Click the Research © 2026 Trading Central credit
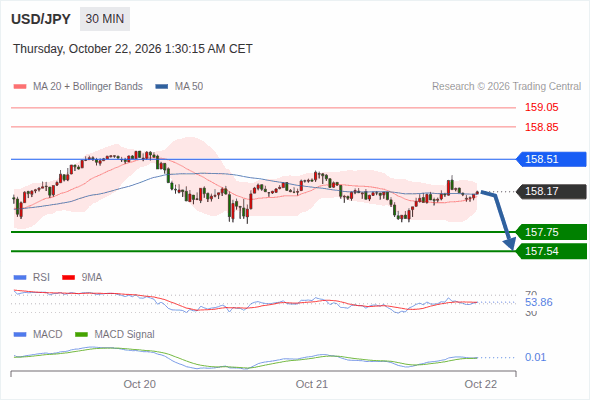Screen dimensions: 590x400 506,87
